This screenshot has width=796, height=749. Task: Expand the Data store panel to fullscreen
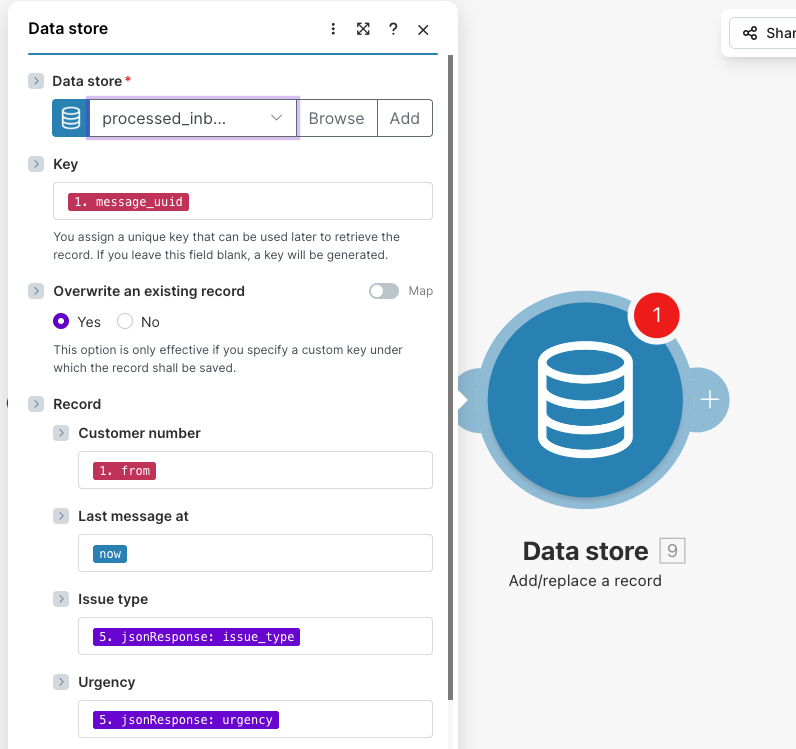point(363,29)
